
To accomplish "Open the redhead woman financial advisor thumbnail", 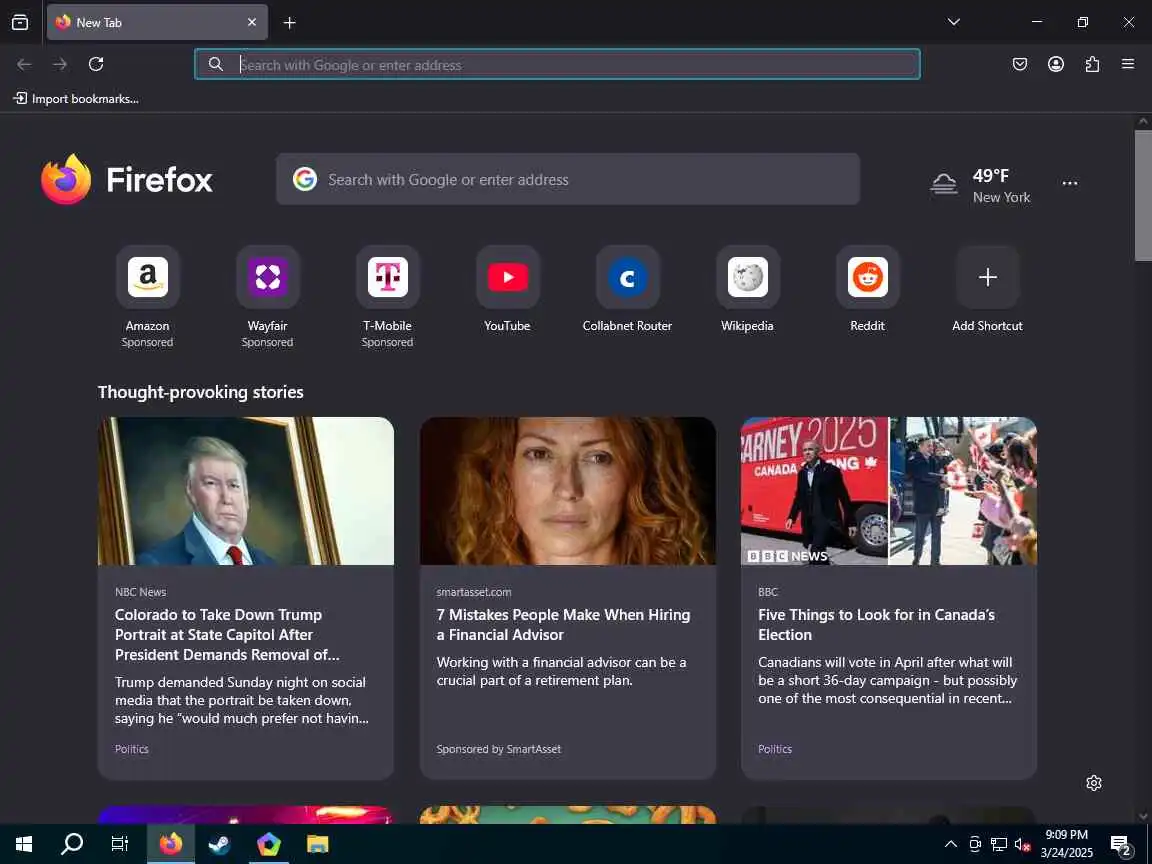I will pyautogui.click(x=568, y=491).
